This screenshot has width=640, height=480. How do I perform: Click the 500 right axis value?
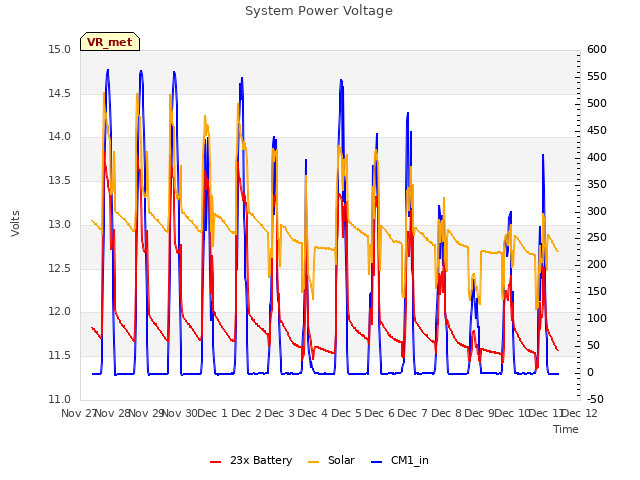597,103
